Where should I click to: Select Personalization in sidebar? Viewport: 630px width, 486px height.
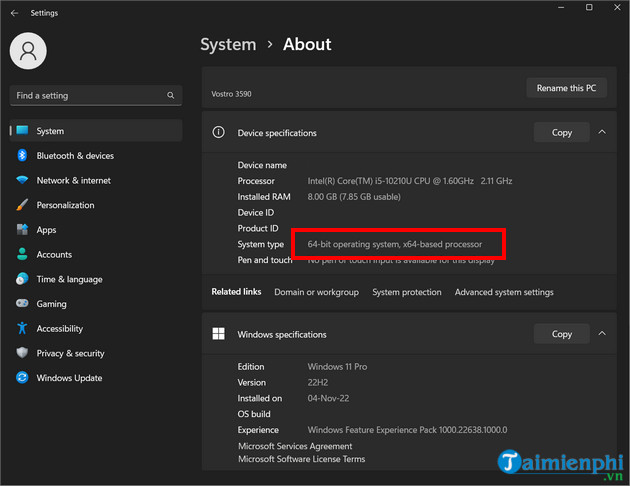[x=96, y=205]
